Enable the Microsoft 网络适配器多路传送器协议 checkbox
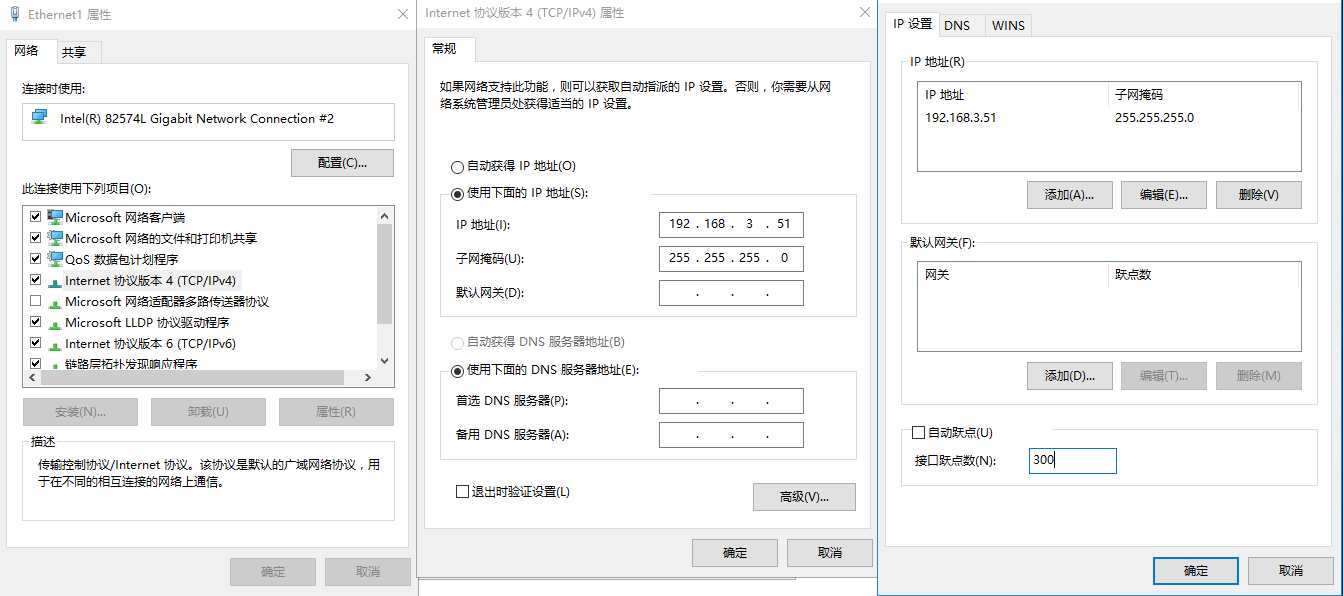Image resolution: width=1343 pixels, height=596 pixels. [x=36, y=301]
